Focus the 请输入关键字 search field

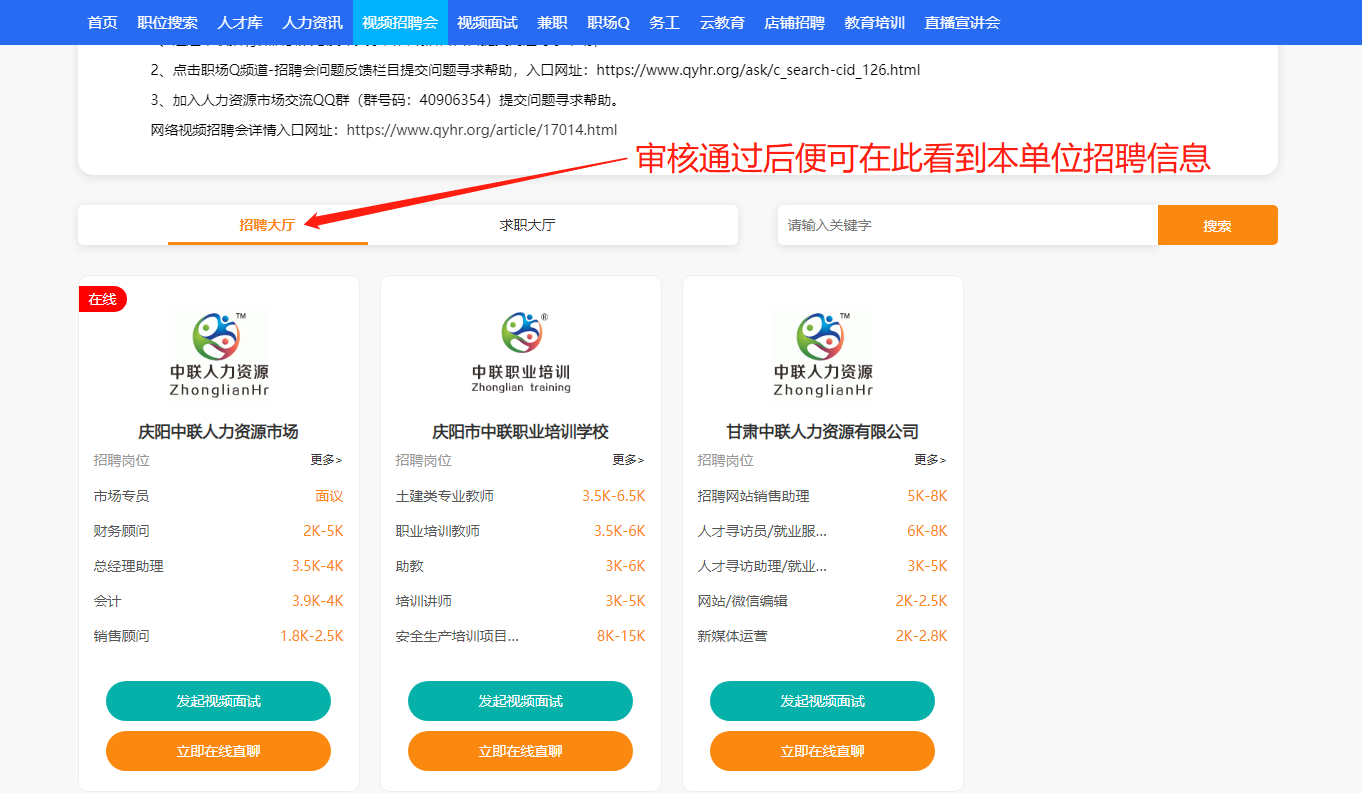pos(967,225)
